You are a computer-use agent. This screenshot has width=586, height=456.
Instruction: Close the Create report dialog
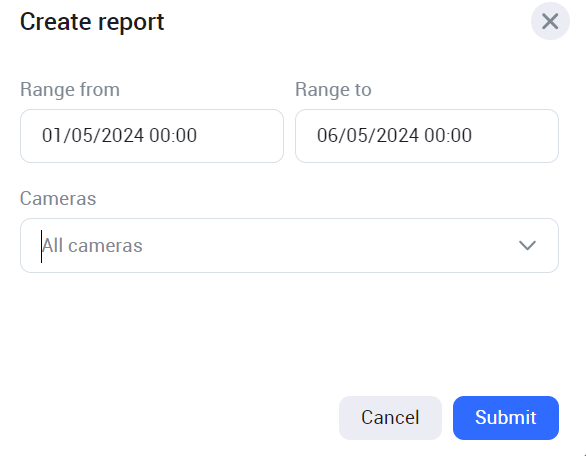point(550,21)
